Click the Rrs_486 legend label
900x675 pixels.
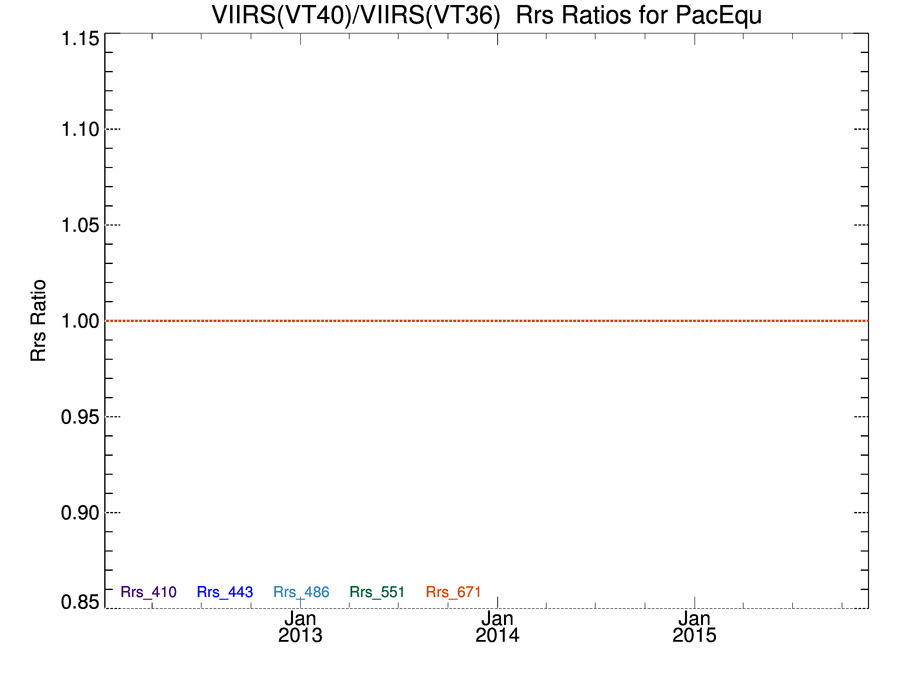301,592
